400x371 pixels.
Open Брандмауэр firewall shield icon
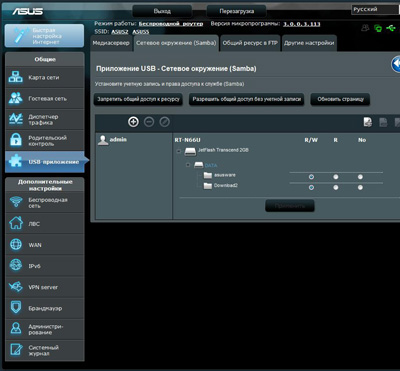click(16, 308)
